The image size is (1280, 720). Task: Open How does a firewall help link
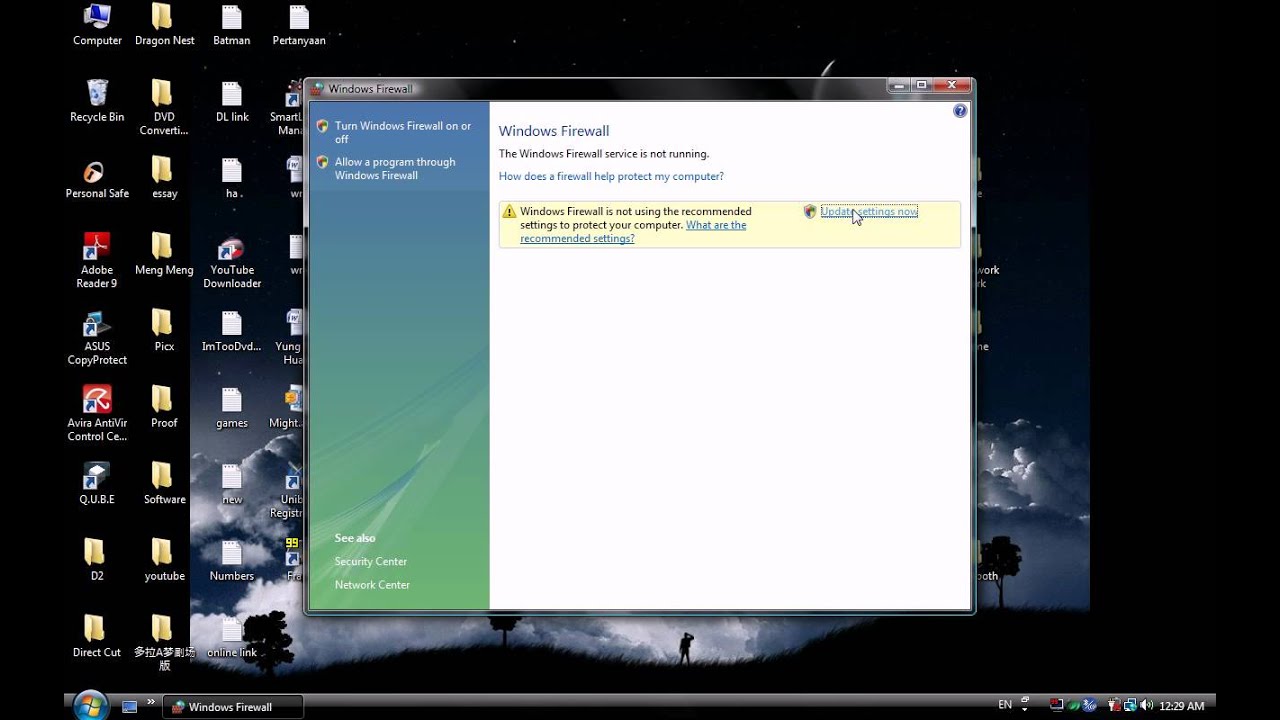tap(611, 176)
